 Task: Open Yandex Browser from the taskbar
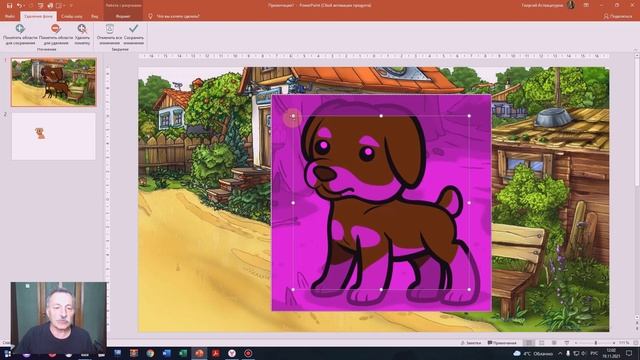coord(232,353)
